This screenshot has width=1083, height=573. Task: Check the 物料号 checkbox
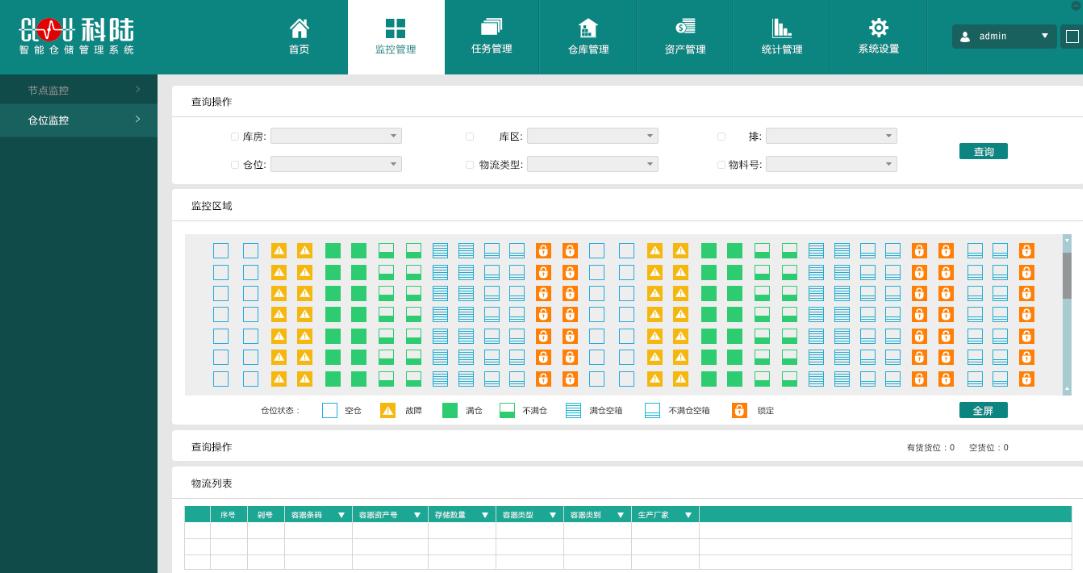click(721, 165)
